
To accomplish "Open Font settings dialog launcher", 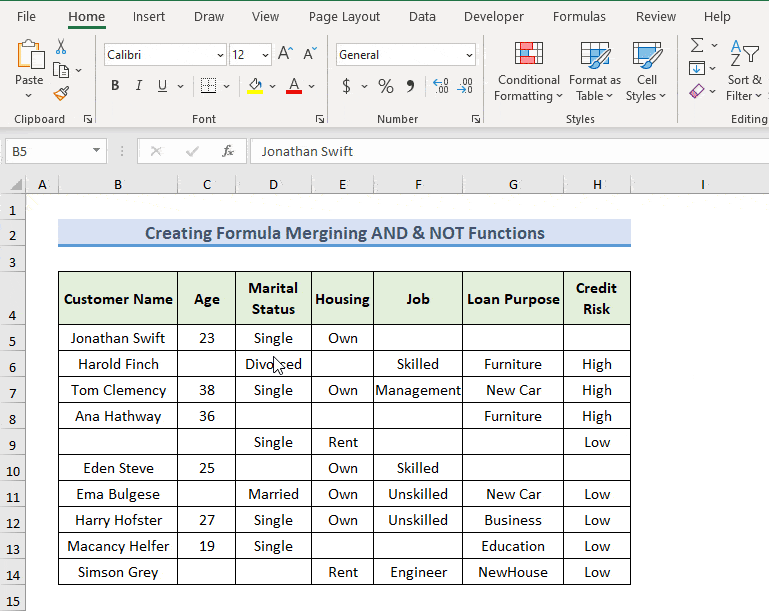I will pyautogui.click(x=320, y=119).
